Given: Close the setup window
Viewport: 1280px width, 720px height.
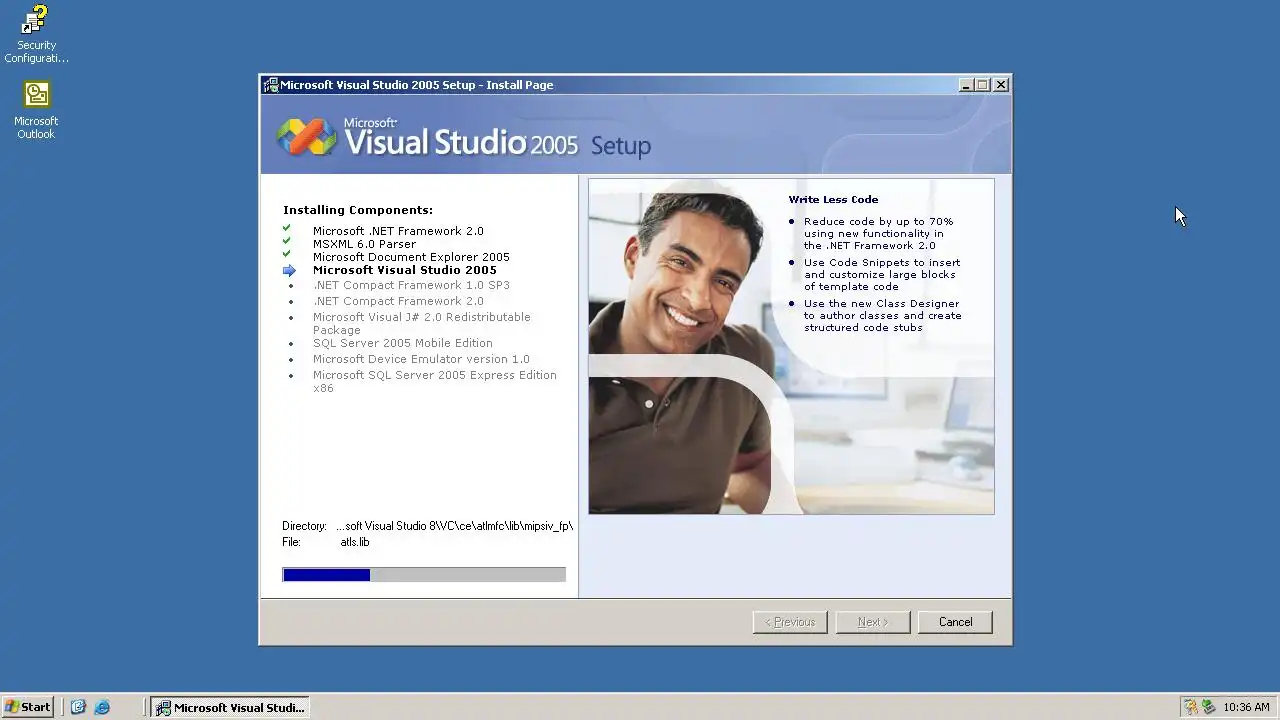Looking at the screenshot, I should pos(1001,85).
